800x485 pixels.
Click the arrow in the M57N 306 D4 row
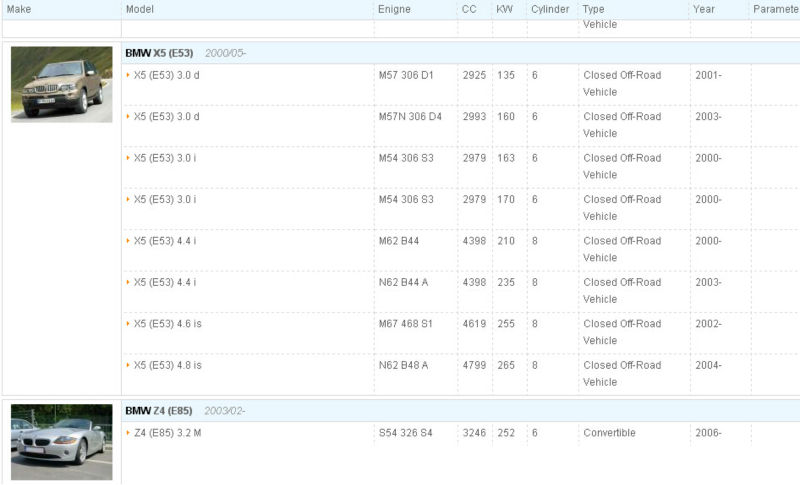[128, 116]
